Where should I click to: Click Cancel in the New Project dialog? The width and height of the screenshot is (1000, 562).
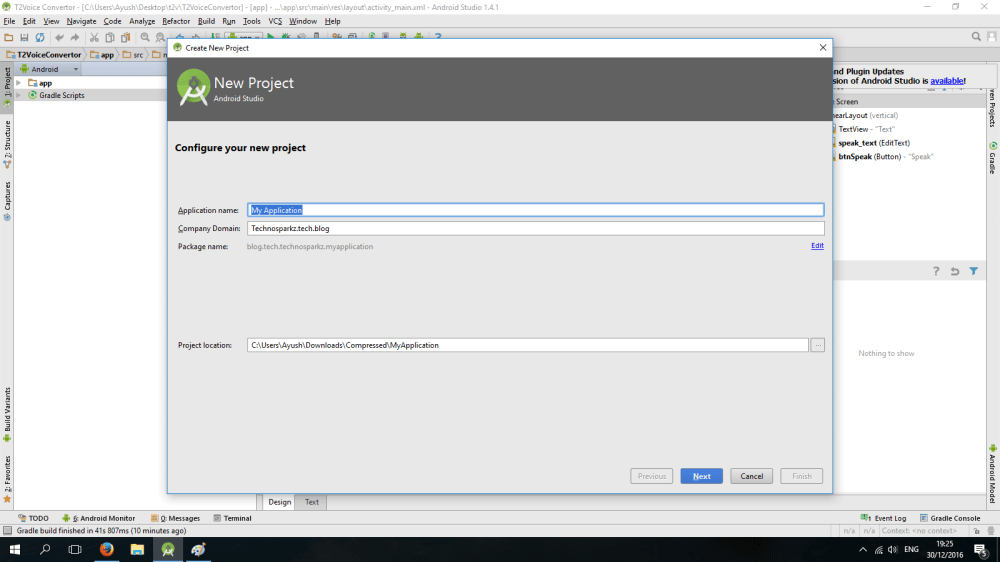751,476
